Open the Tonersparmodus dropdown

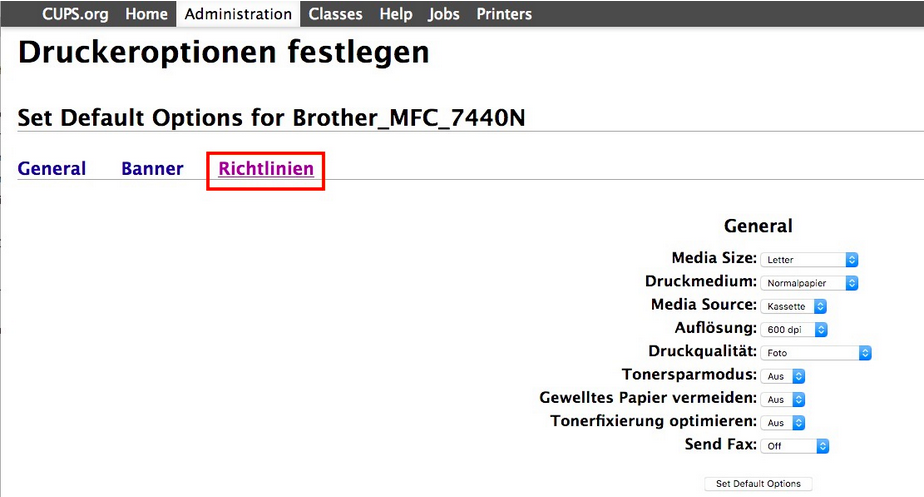[783, 376]
